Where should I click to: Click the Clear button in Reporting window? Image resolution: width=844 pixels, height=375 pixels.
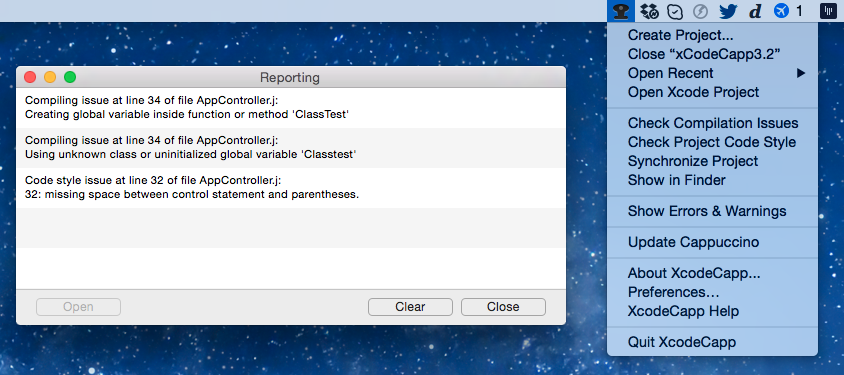point(410,307)
